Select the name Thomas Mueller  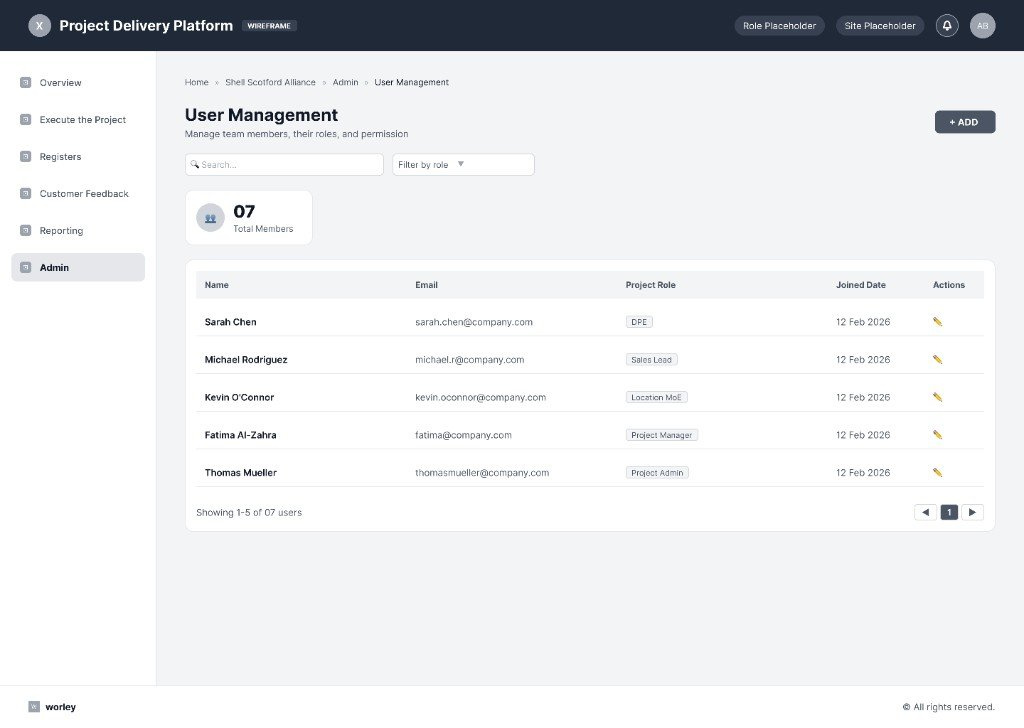click(x=241, y=473)
